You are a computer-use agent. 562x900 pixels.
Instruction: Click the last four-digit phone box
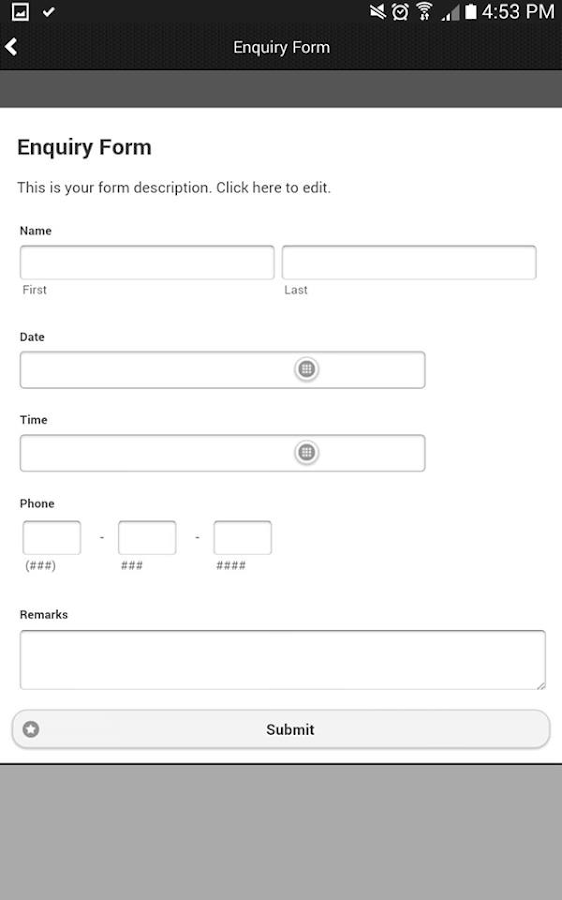point(242,537)
